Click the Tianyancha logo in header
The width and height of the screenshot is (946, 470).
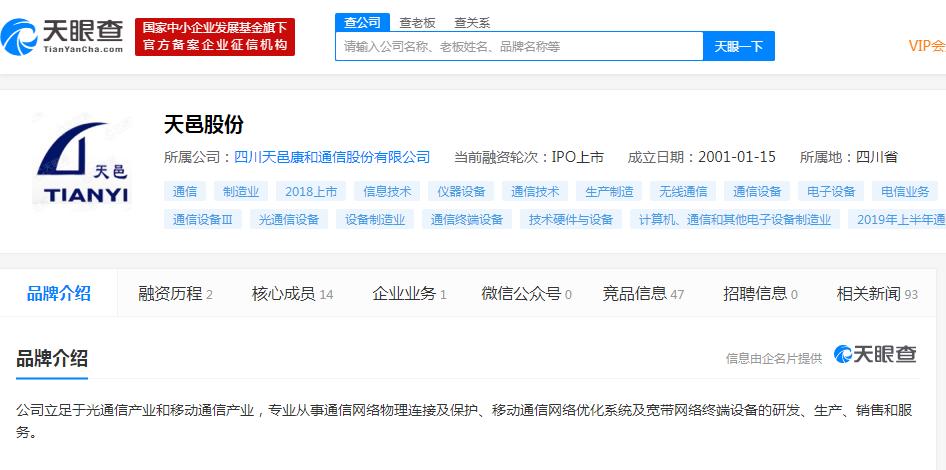63,36
